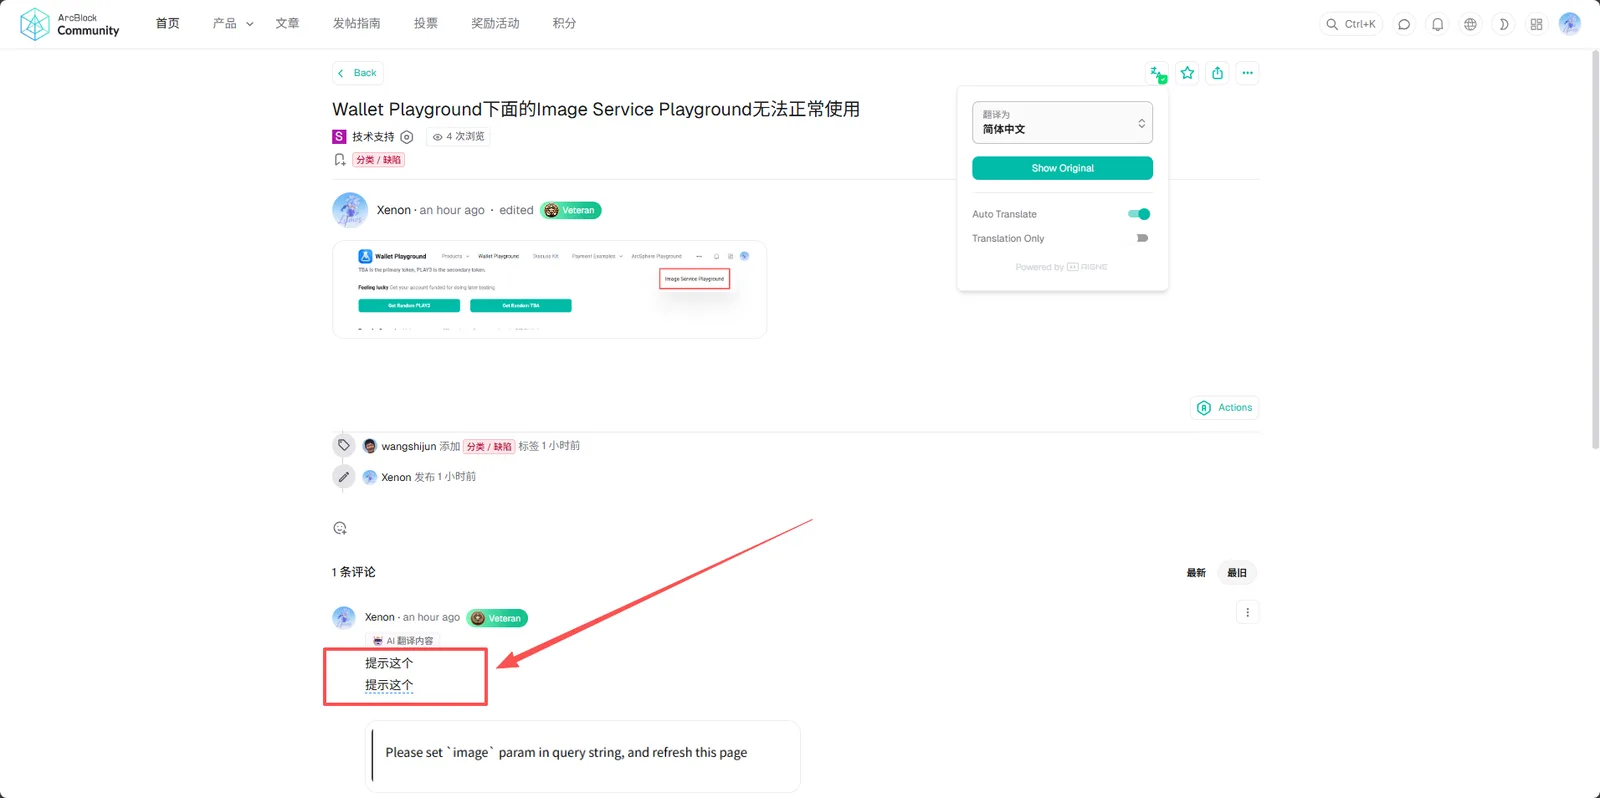Open the Wallet Playground screenshot thumbnail
The image size is (1600, 798).
tap(549, 289)
